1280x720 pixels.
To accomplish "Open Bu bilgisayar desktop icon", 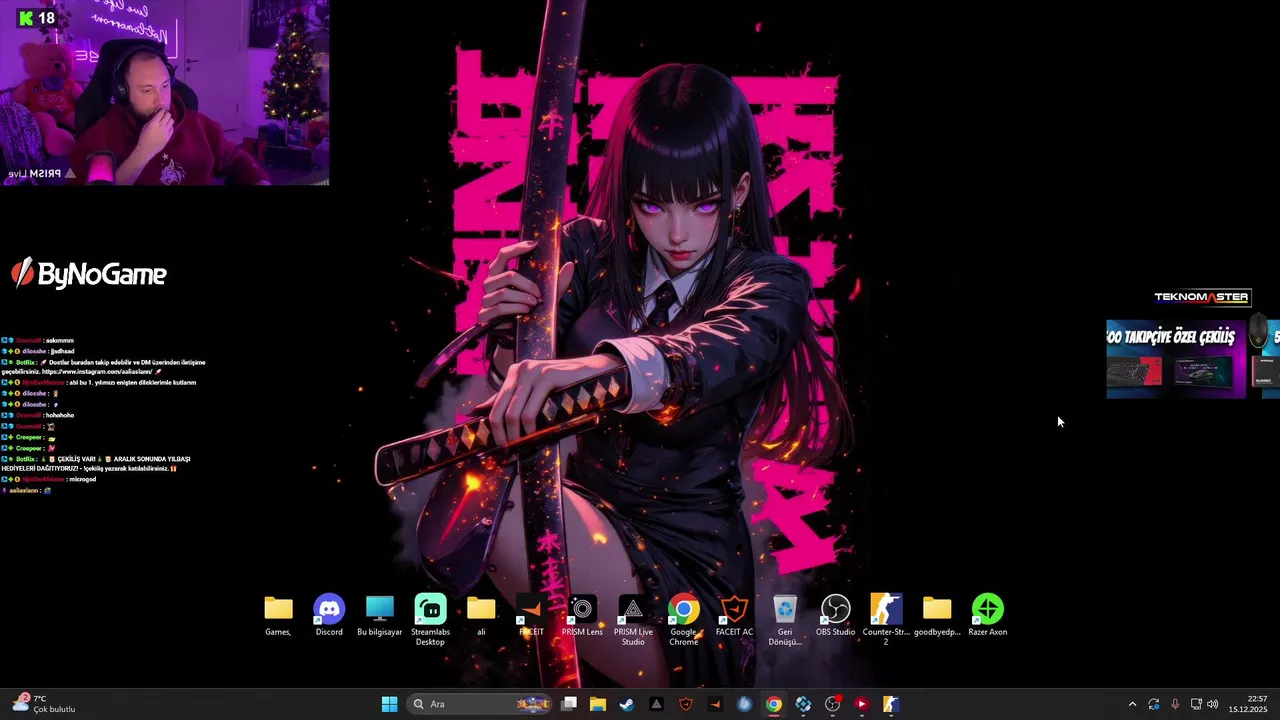I will click(380, 615).
